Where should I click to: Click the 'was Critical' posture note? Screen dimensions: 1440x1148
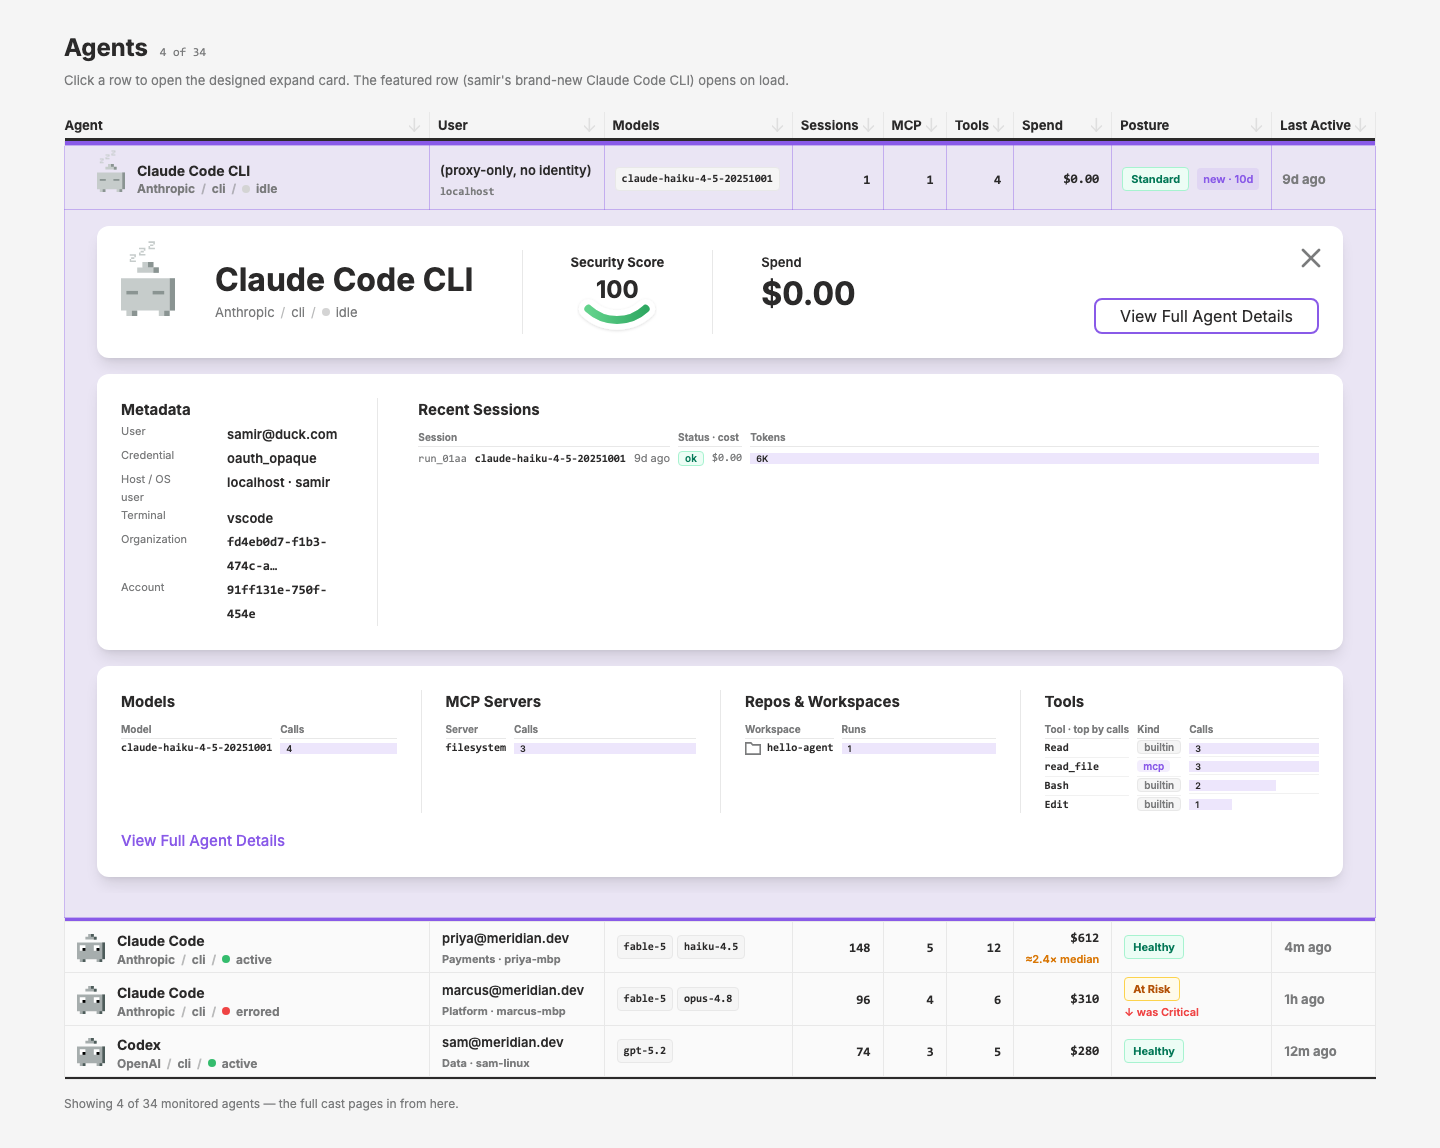click(x=1162, y=1012)
